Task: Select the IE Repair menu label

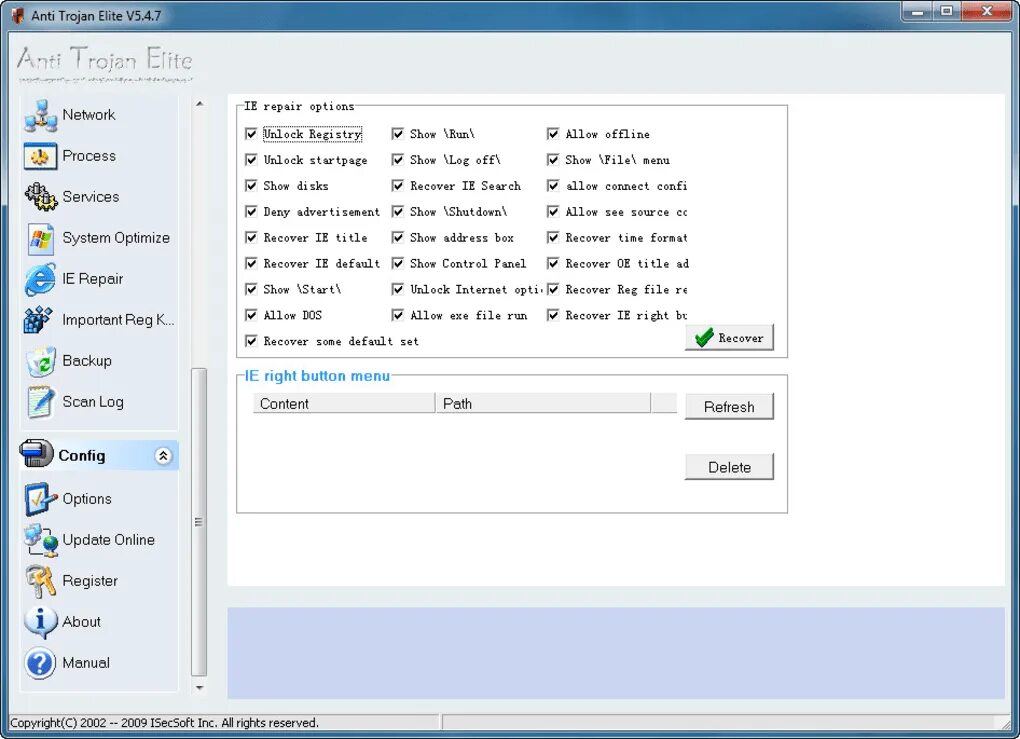Action: coord(92,279)
